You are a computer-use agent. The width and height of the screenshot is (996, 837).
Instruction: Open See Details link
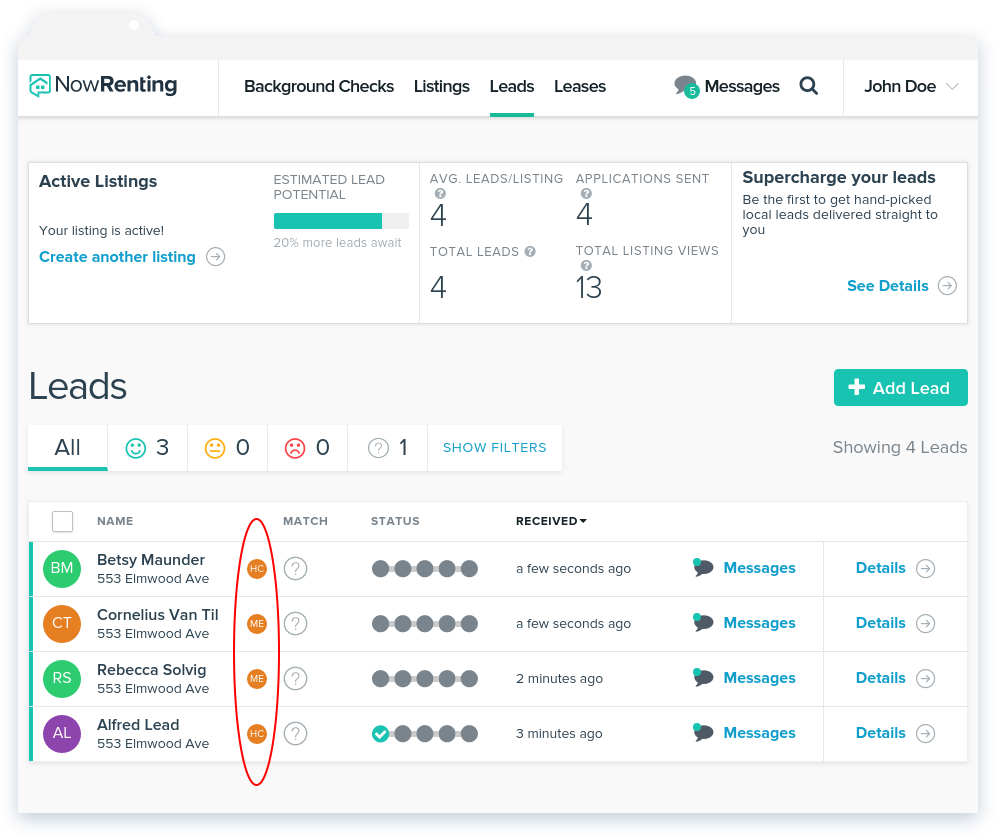click(x=888, y=286)
